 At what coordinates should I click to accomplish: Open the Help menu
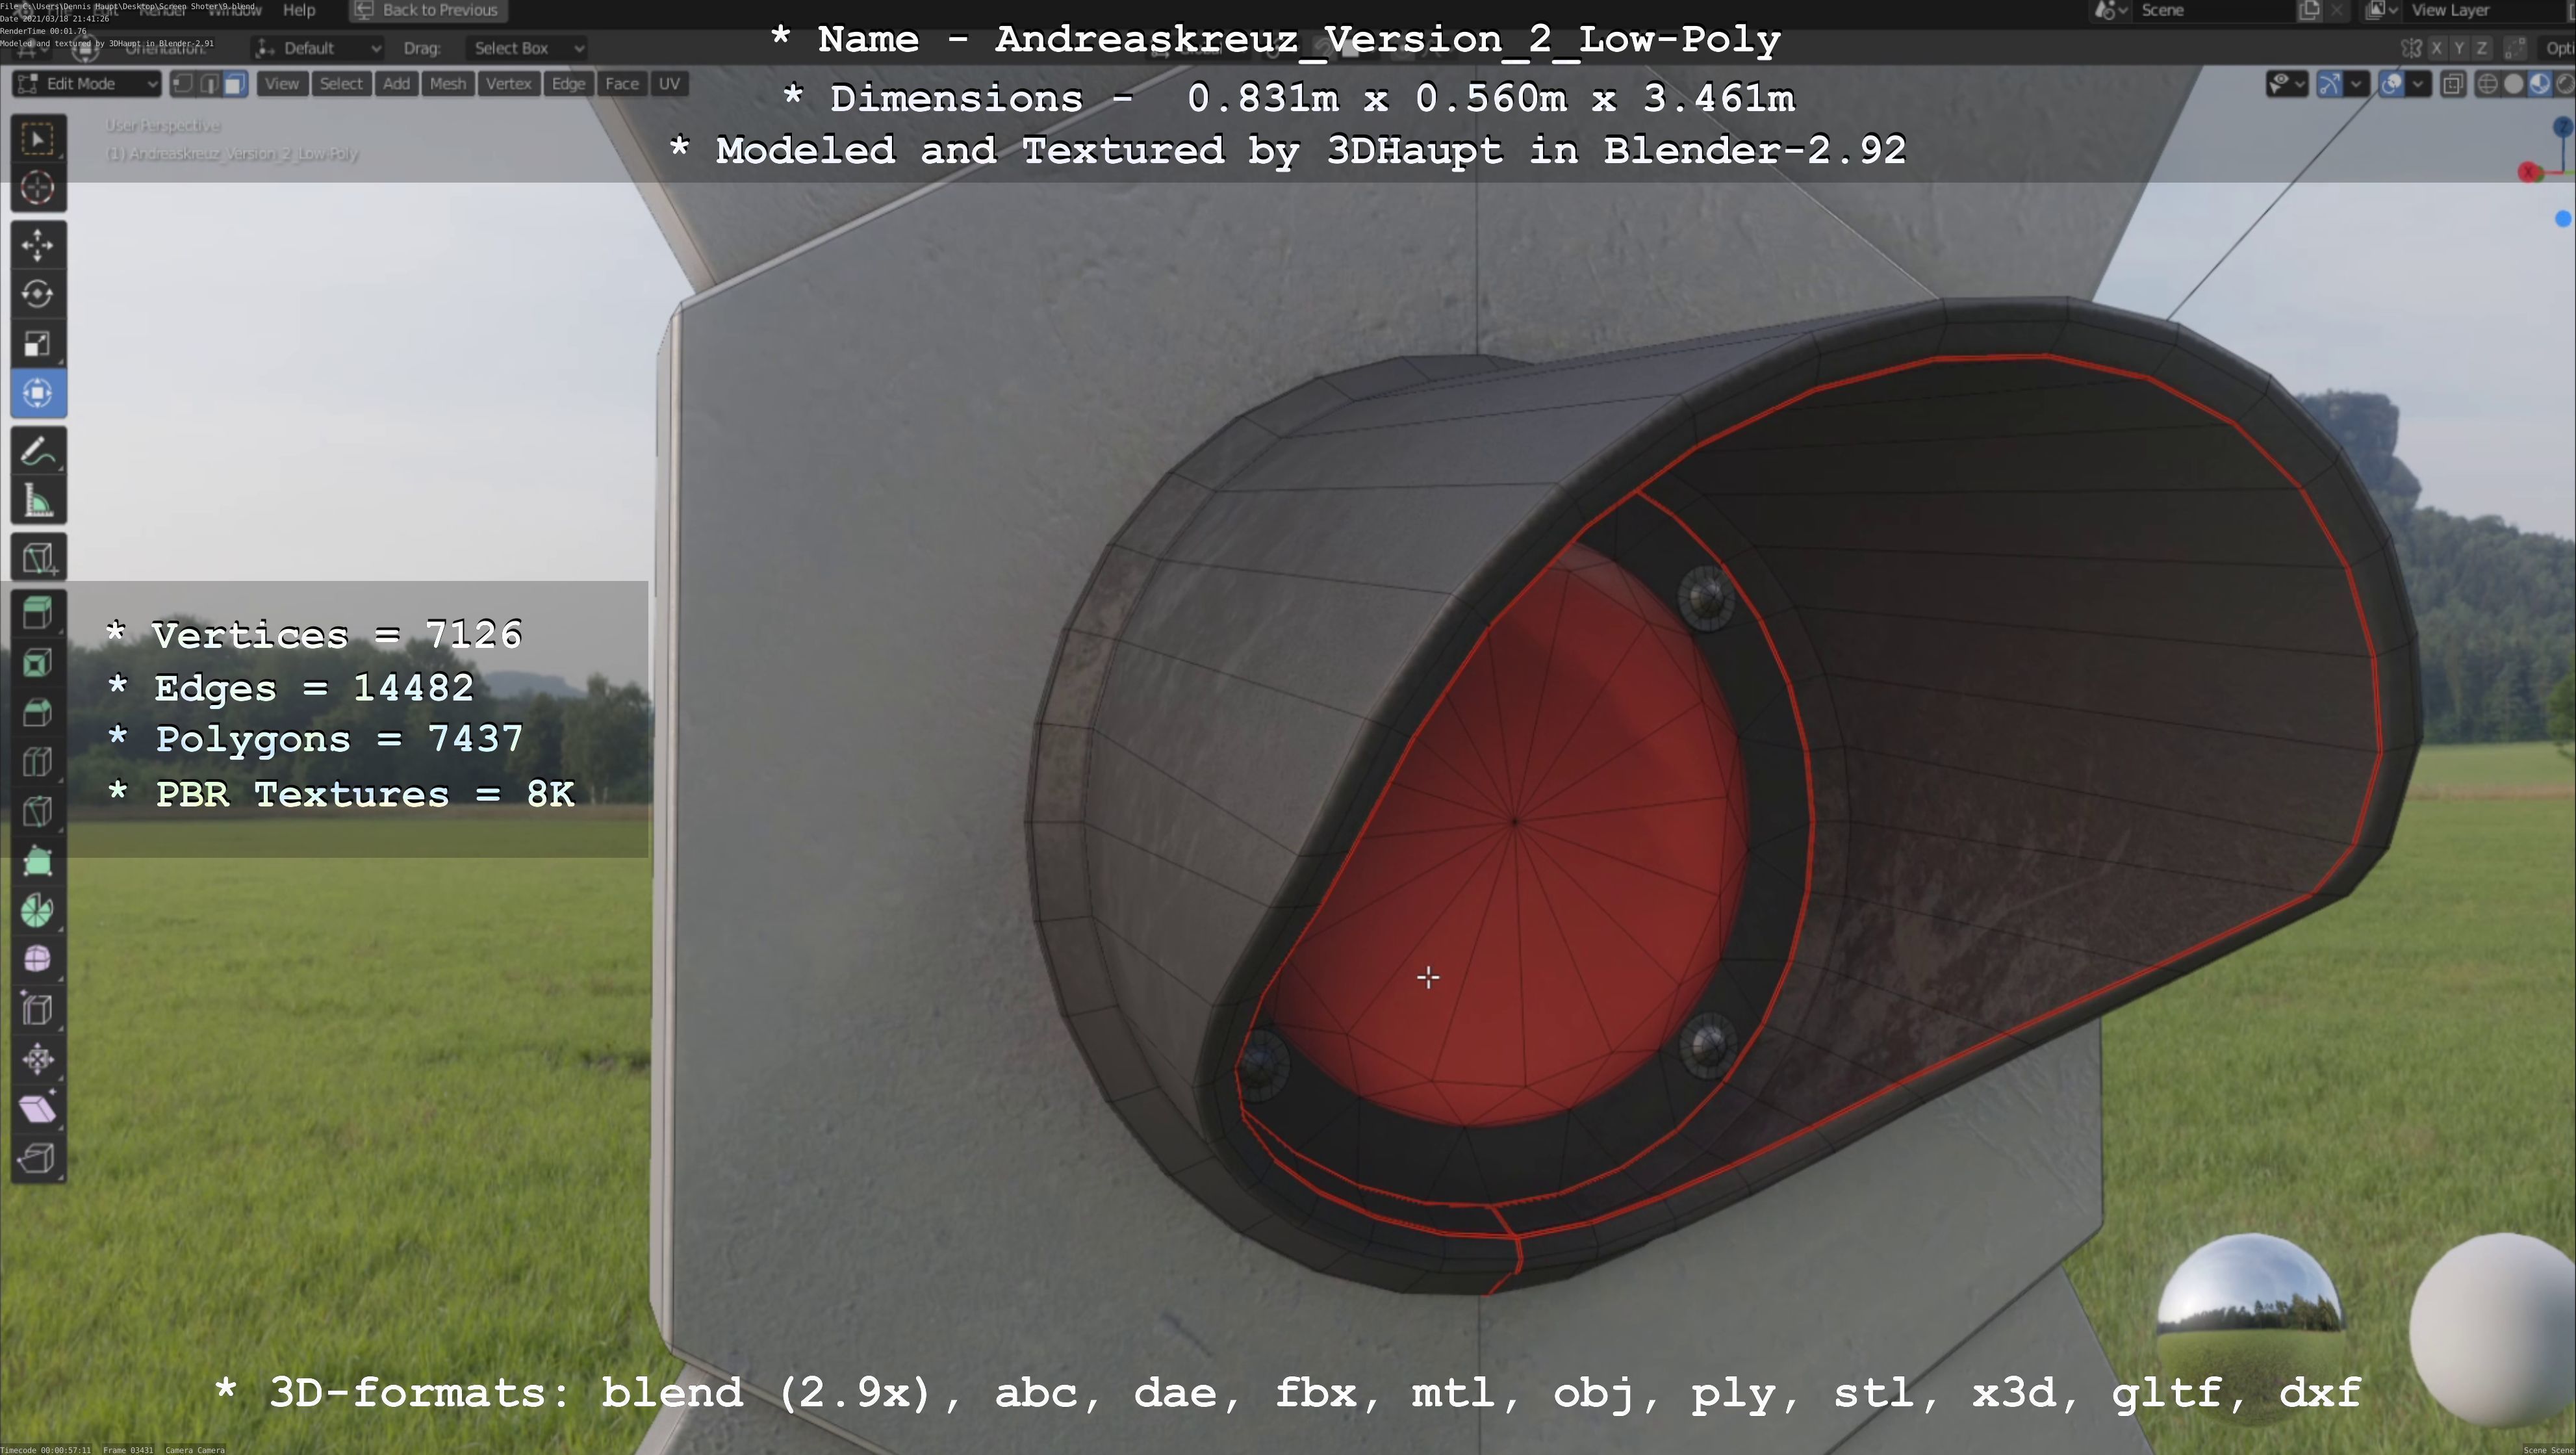click(x=299, y=10)
